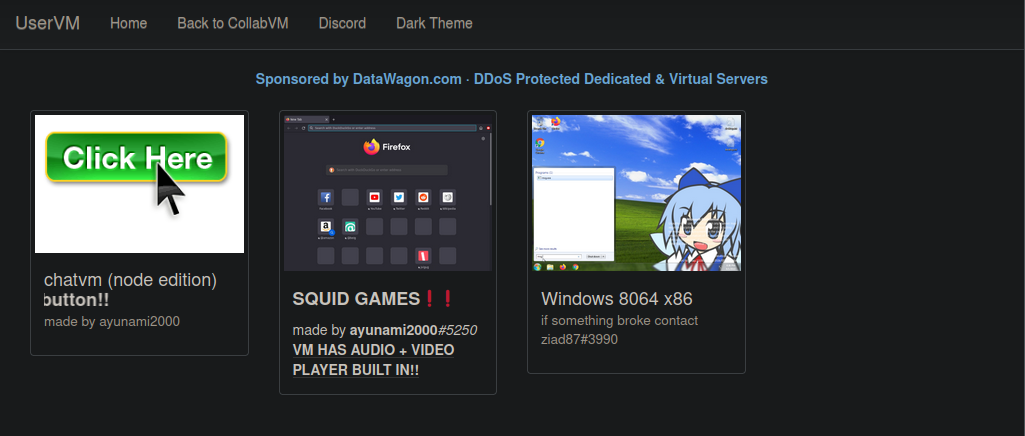Click the Windows Start orb in Windows thumbnail
This screenshot has width=1025, height=436.
point(538,267)
